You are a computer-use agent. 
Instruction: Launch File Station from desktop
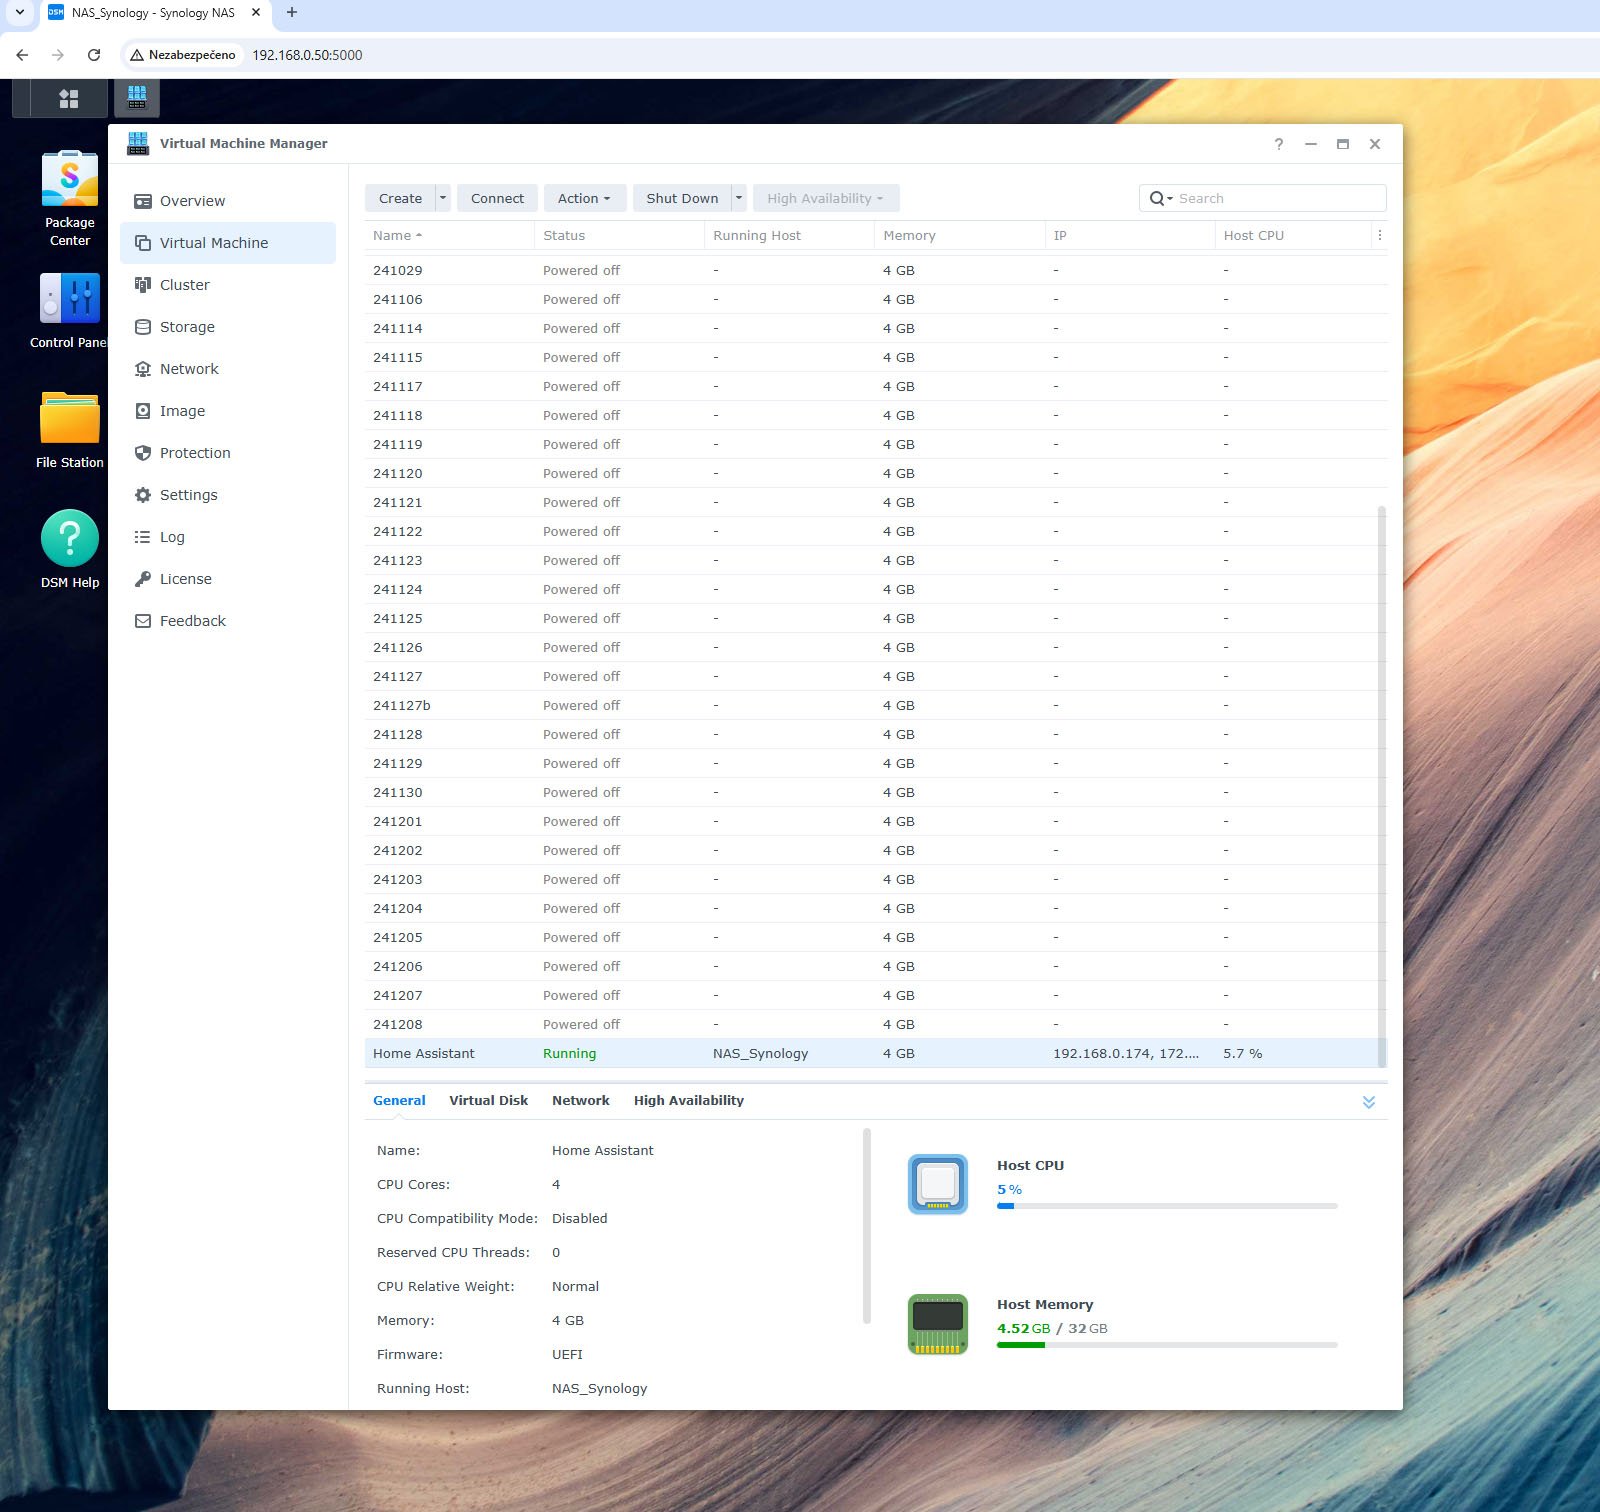coord(69,419)
